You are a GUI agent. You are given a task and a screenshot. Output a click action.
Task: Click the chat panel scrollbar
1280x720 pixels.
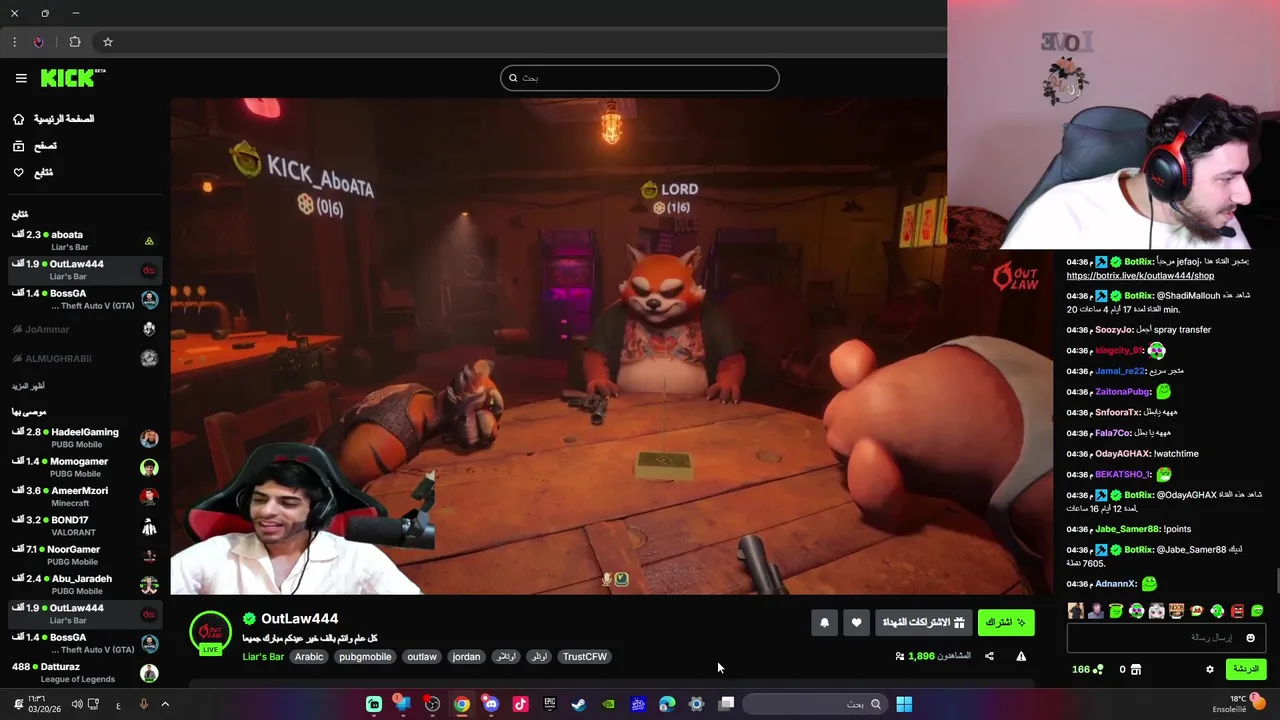click(x=1276, y=581)
